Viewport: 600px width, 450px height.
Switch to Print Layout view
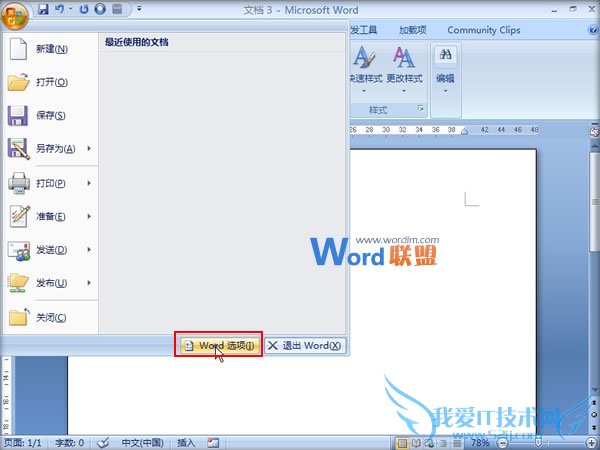[x=402, y=443]
